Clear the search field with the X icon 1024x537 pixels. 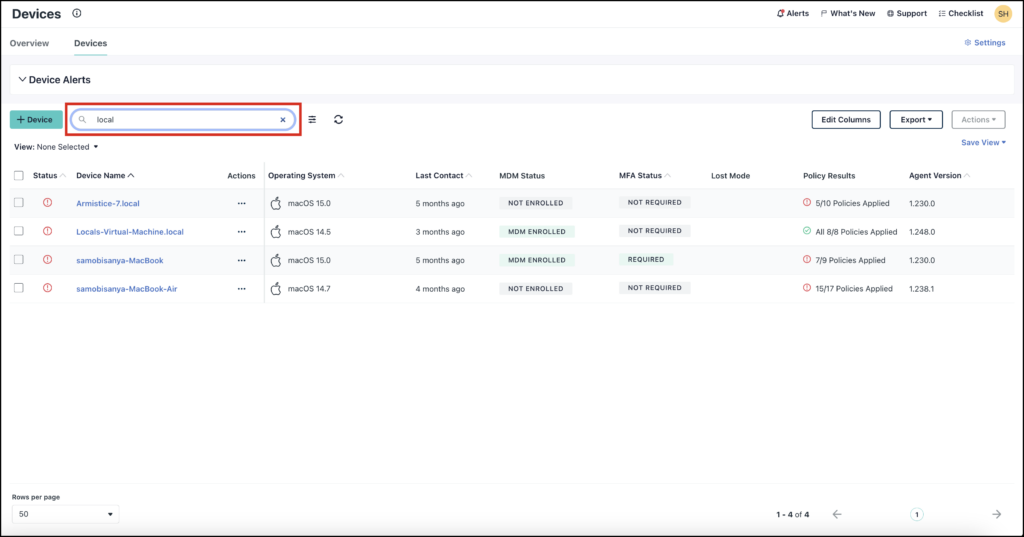tap(283, 120)
